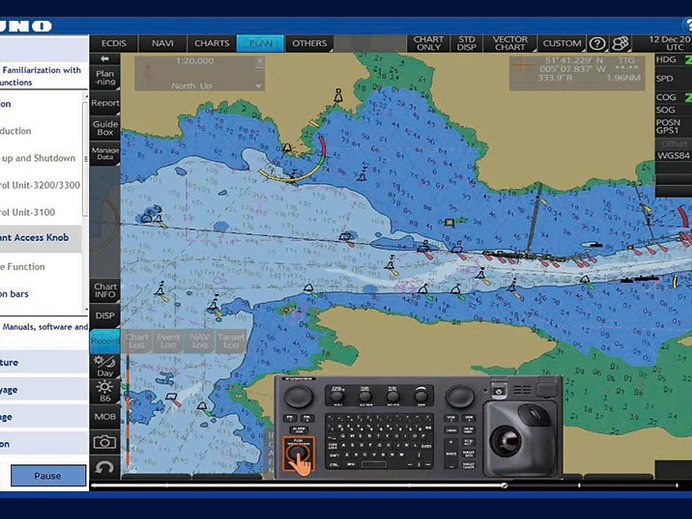Click the top-right rotary knob on control unit

(x=460, y=396)
